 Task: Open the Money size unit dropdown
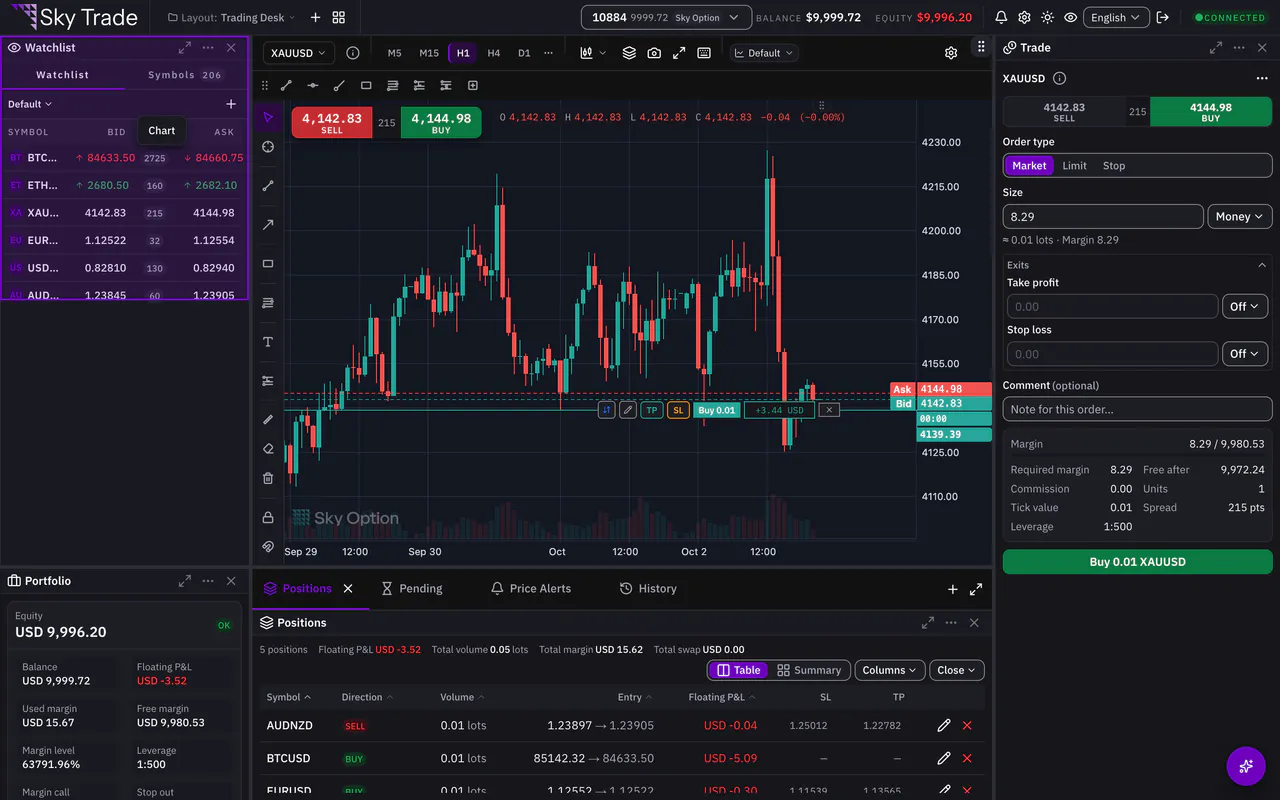click(x=1240, y=217)
